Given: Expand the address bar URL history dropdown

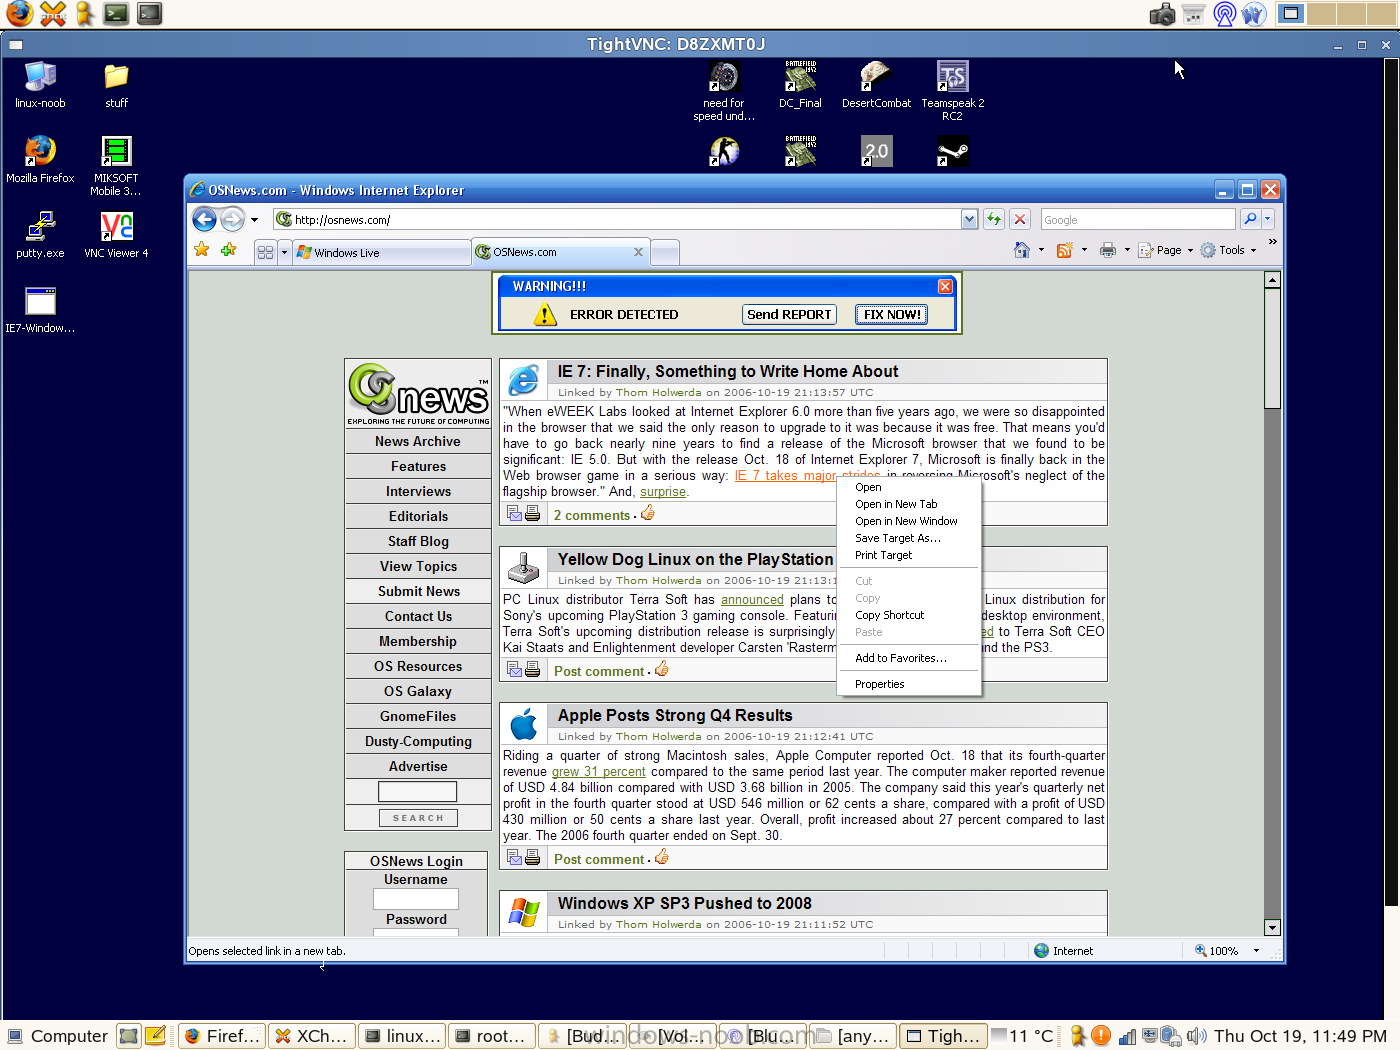Looking at the screenshot, I should 969,219.
